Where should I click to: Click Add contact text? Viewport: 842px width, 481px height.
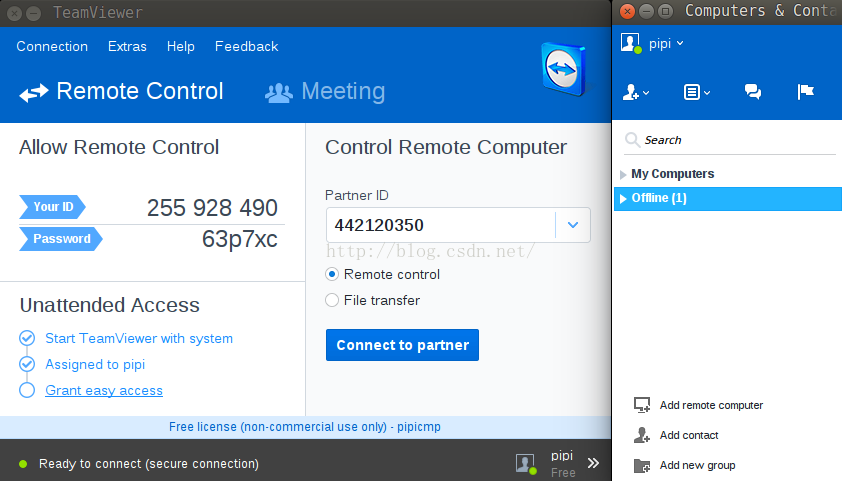[689, 435]
